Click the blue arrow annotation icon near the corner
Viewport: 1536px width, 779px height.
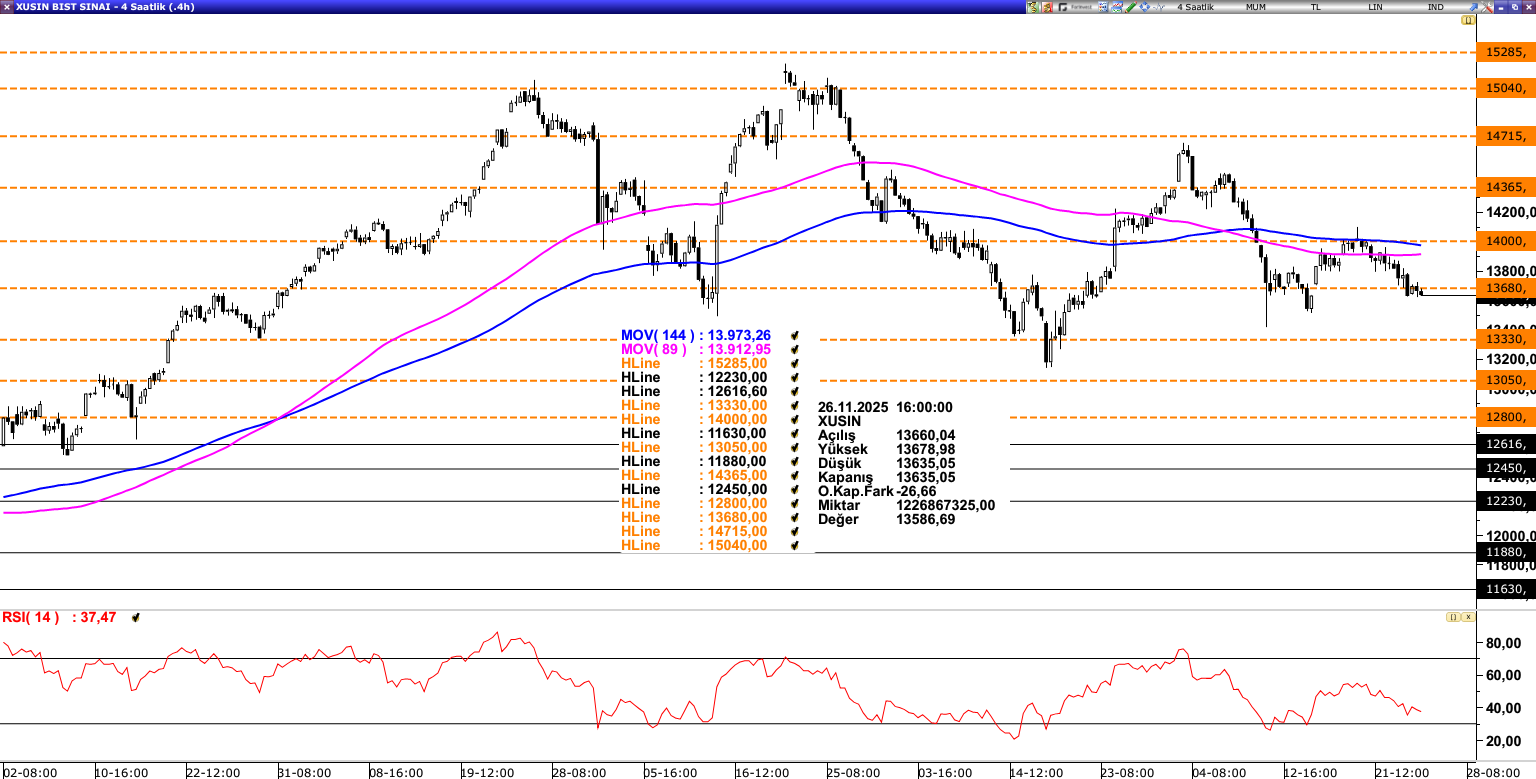1473,7
